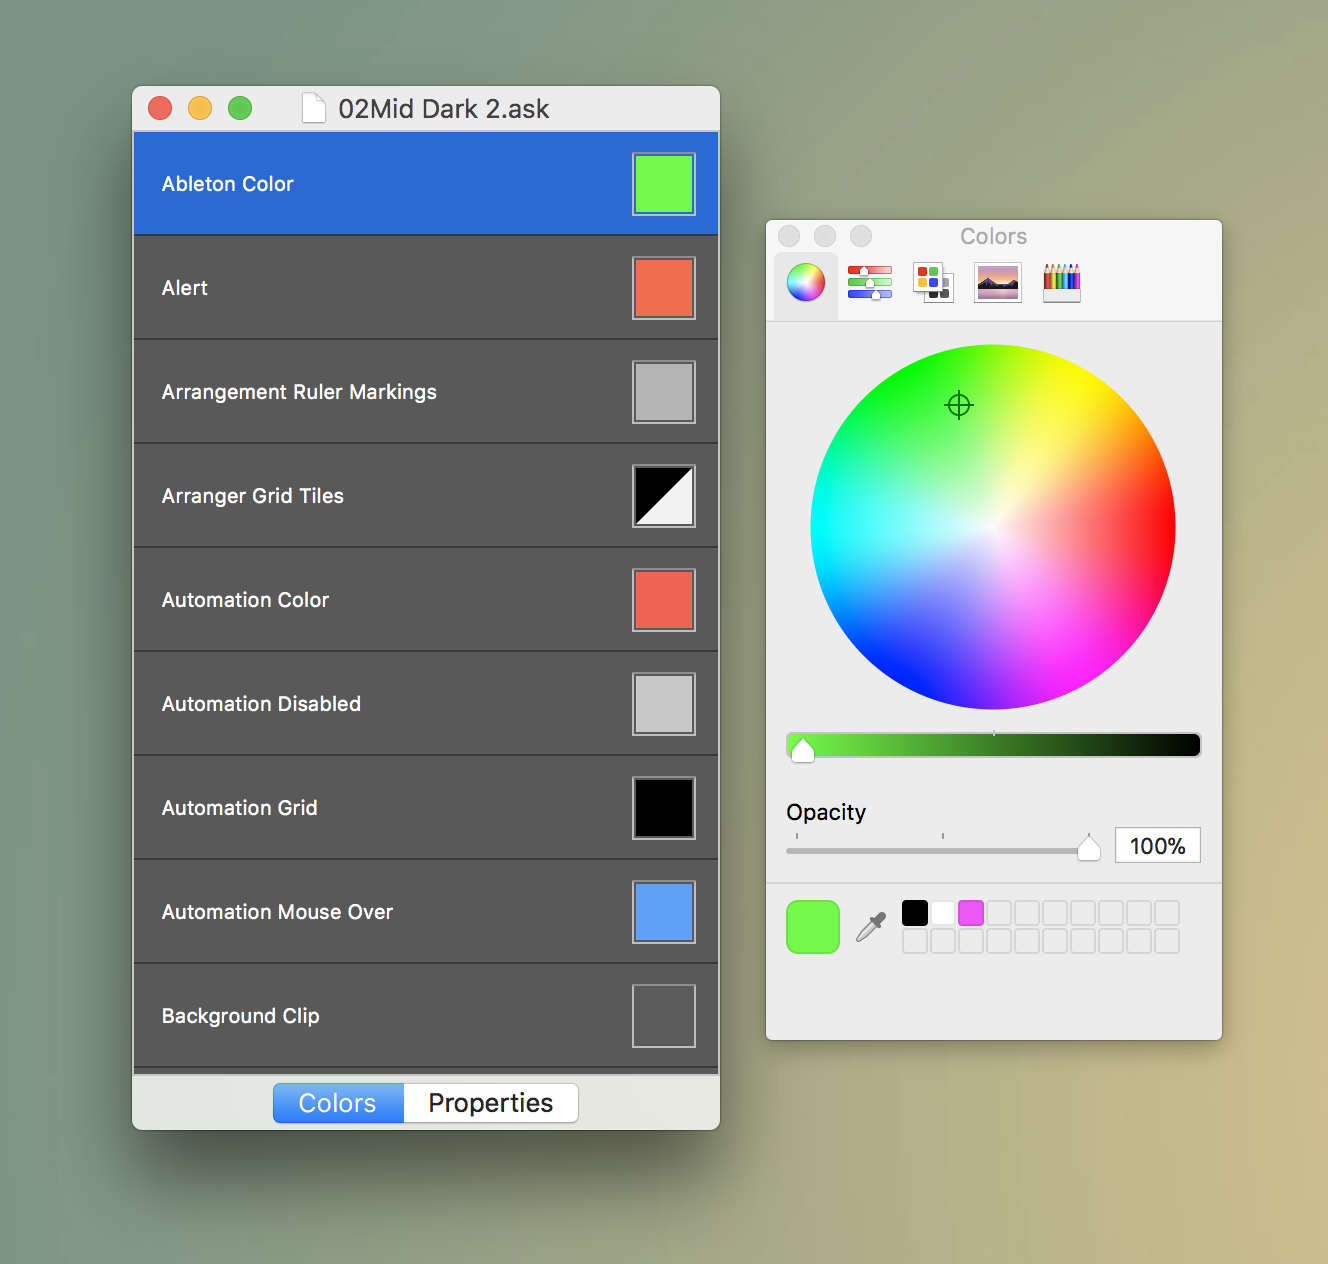Select the Arrangement Ruler Markings row
The image size is (1328, 1264).
(x=426, y=392)
